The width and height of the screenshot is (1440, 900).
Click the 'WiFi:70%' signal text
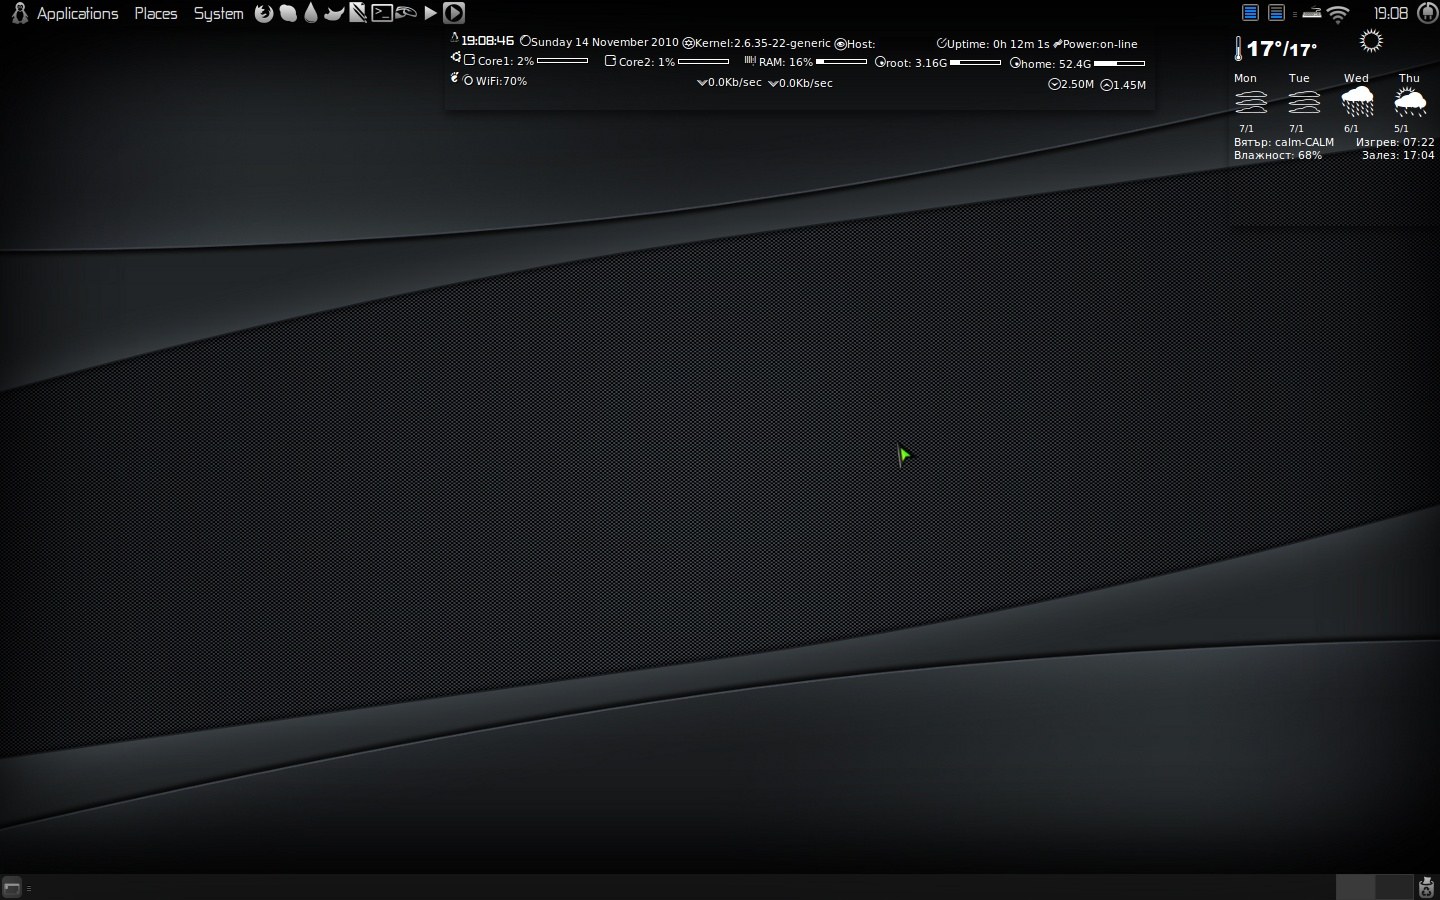coord(501,81)
